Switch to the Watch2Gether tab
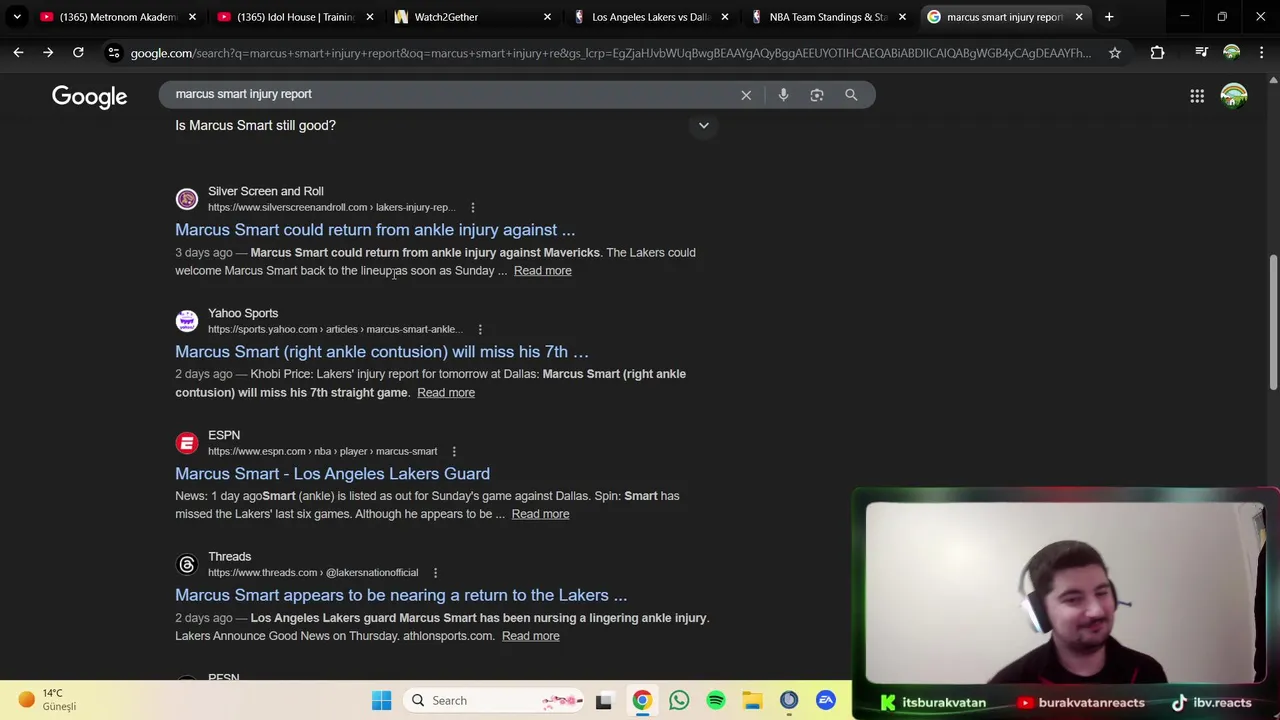The height and width of the screenshot is (720, 1280). pos(471,17)
